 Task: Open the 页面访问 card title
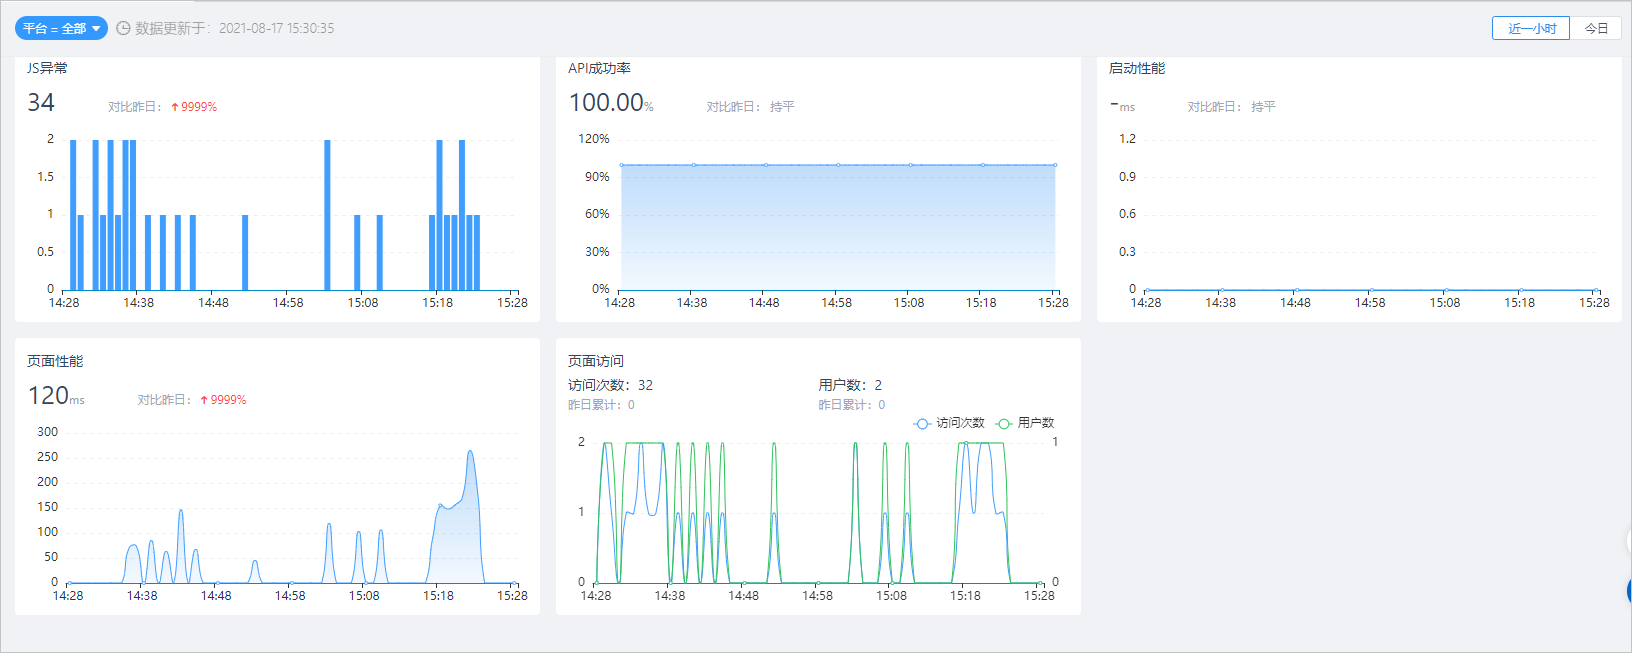click(596, 361)
